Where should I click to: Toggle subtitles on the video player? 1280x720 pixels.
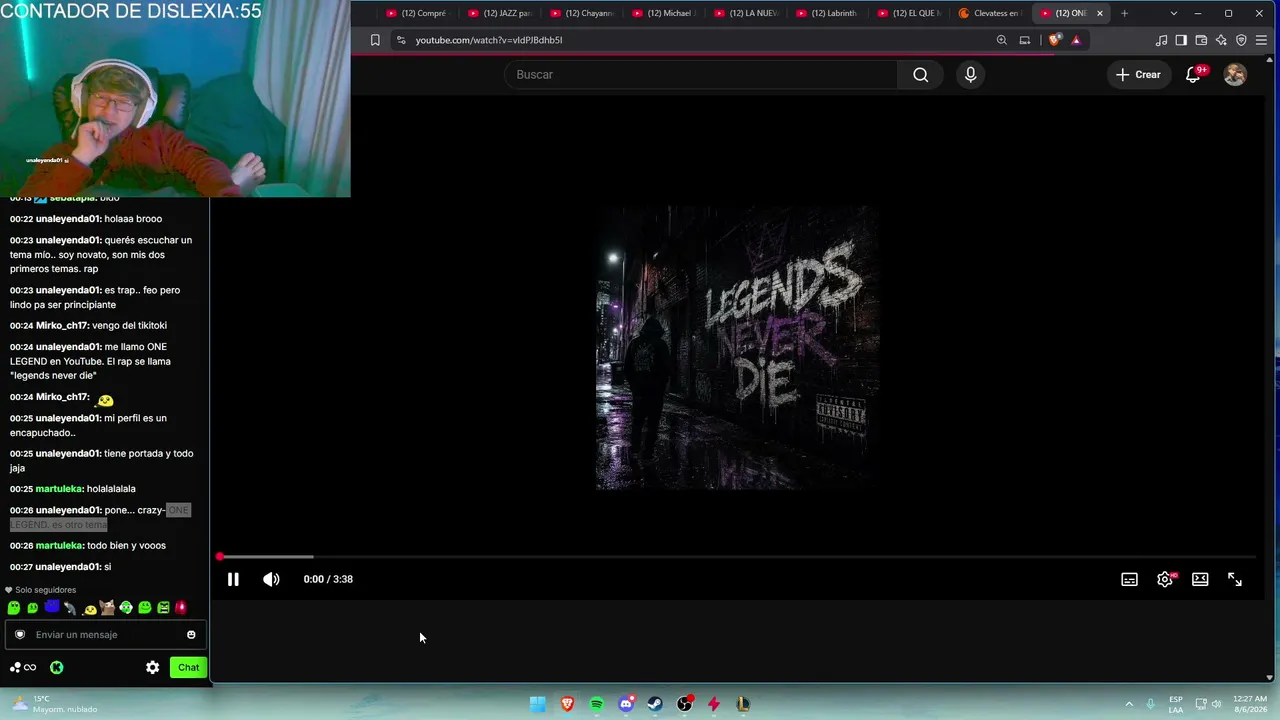point(1129,579)
